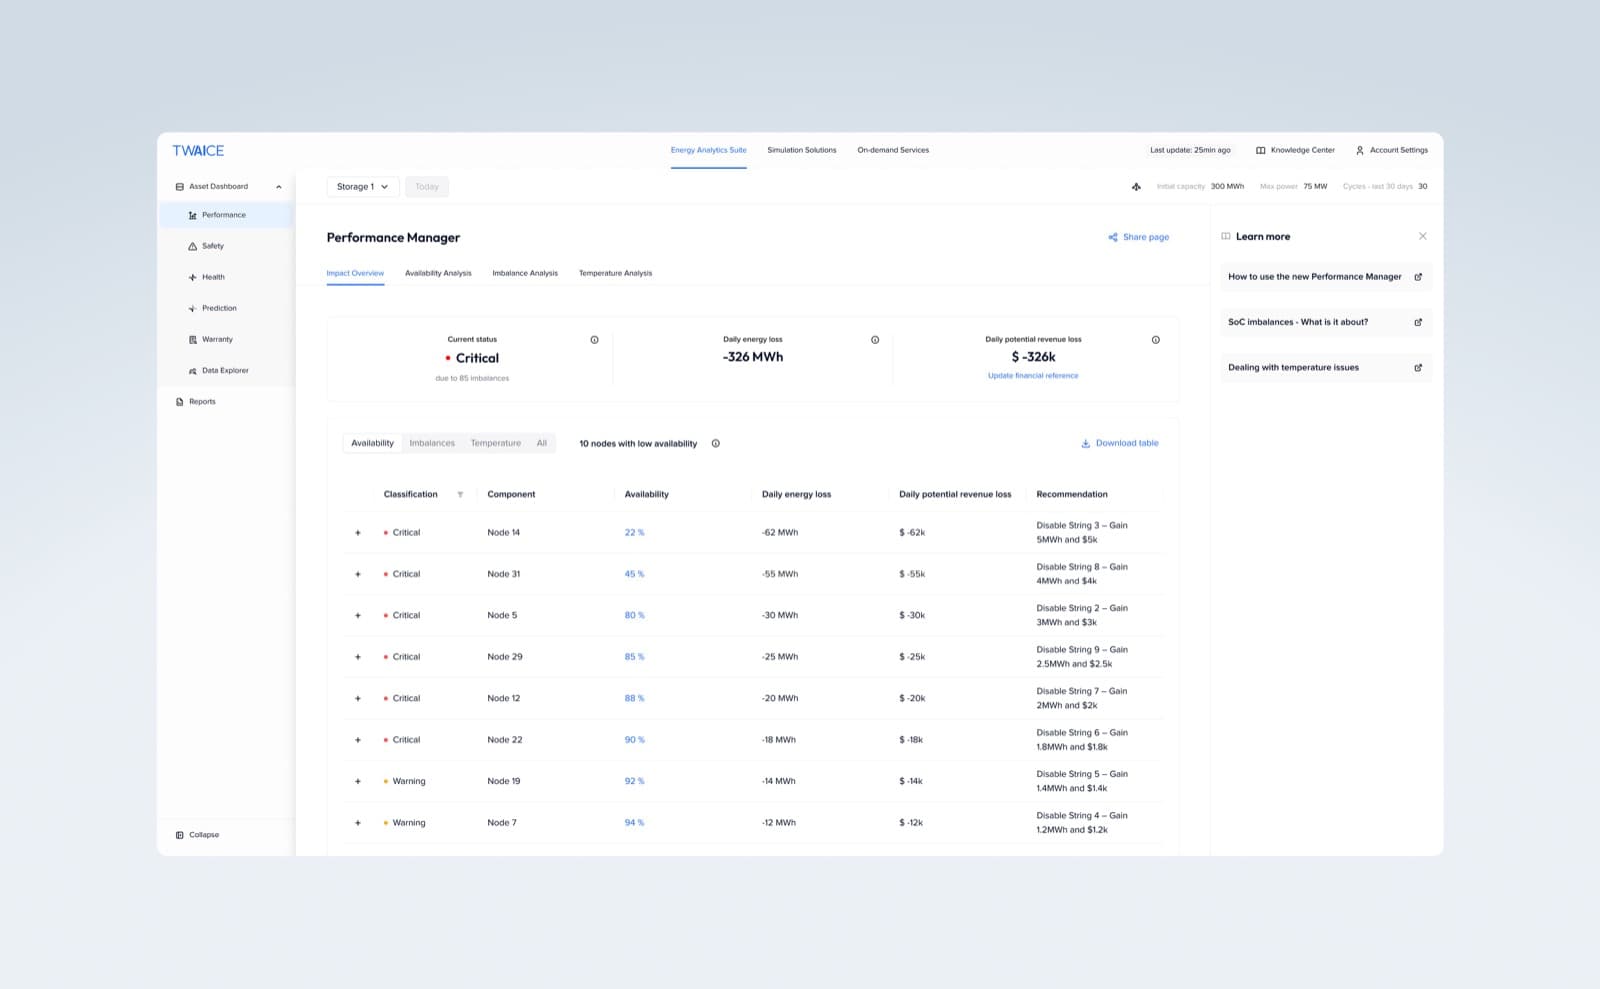Click the storage system icon near Initial capacity
Image resolution: width=1600 pixels, height=989 pixels.
point(1136,186)
